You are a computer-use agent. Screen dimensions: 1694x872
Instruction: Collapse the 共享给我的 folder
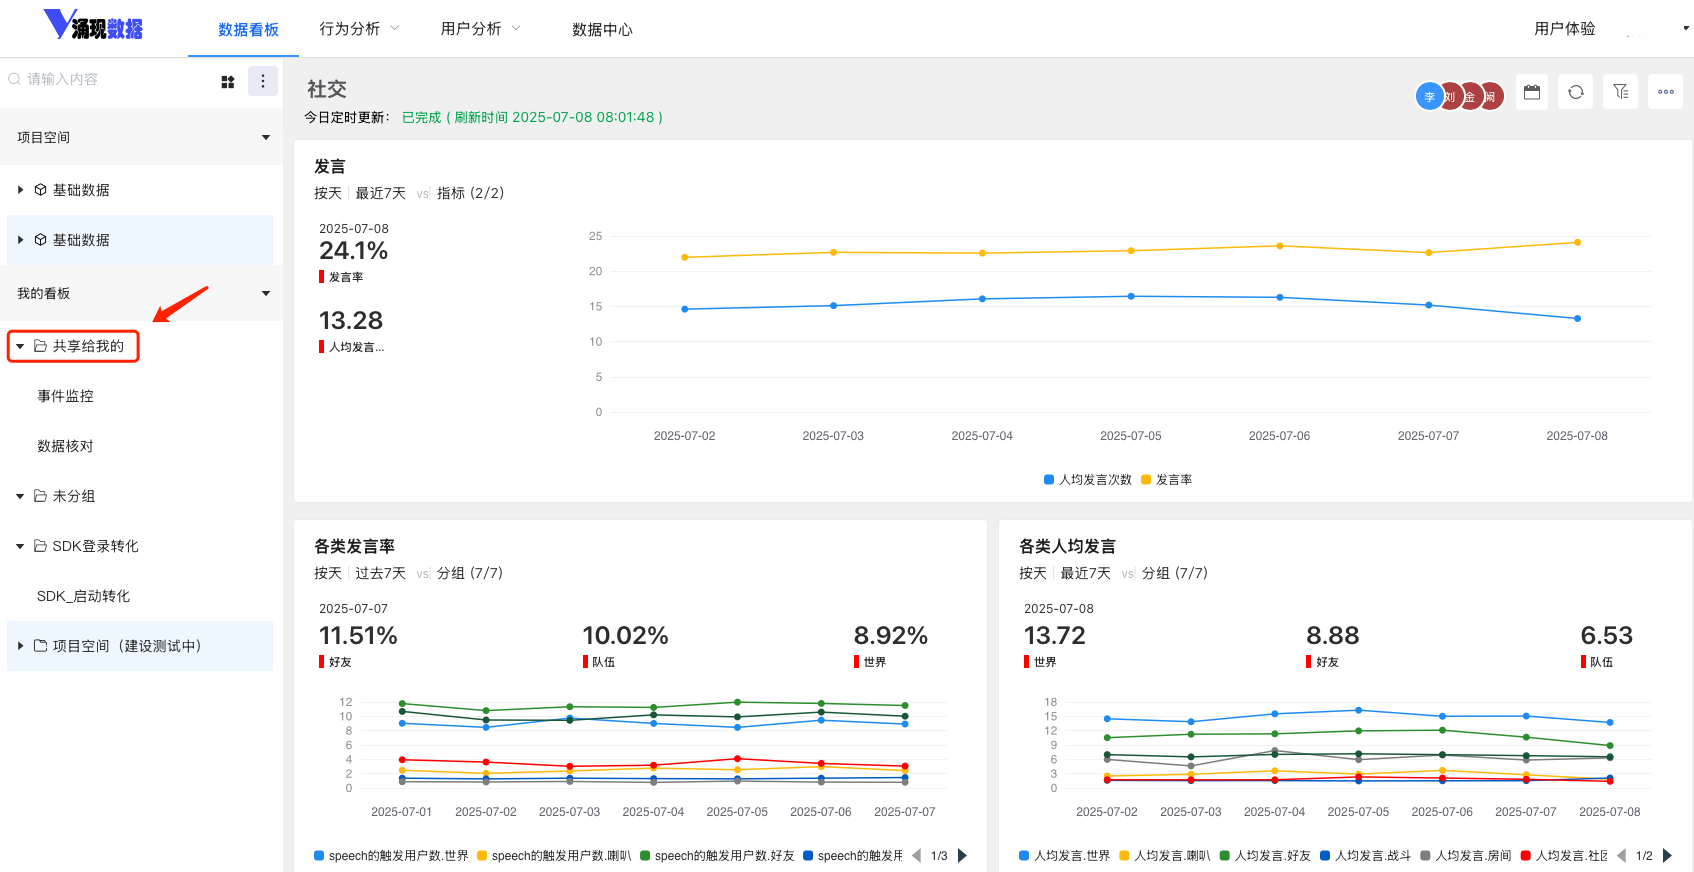click(20, 346)
